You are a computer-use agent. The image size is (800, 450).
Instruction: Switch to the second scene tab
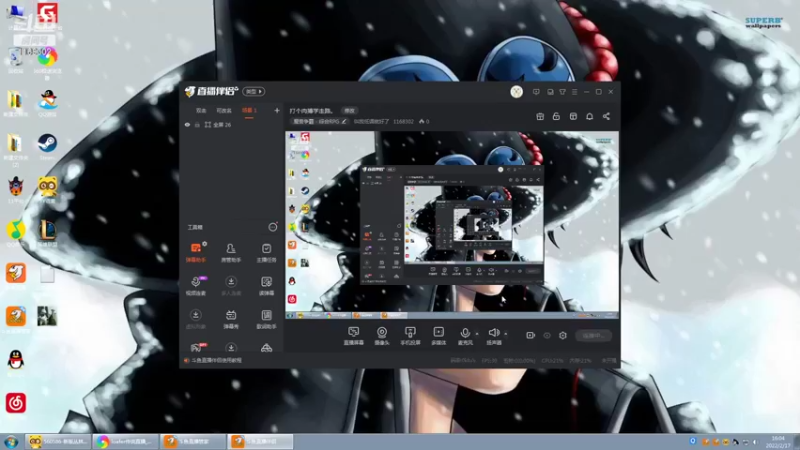tap(223, 110)
